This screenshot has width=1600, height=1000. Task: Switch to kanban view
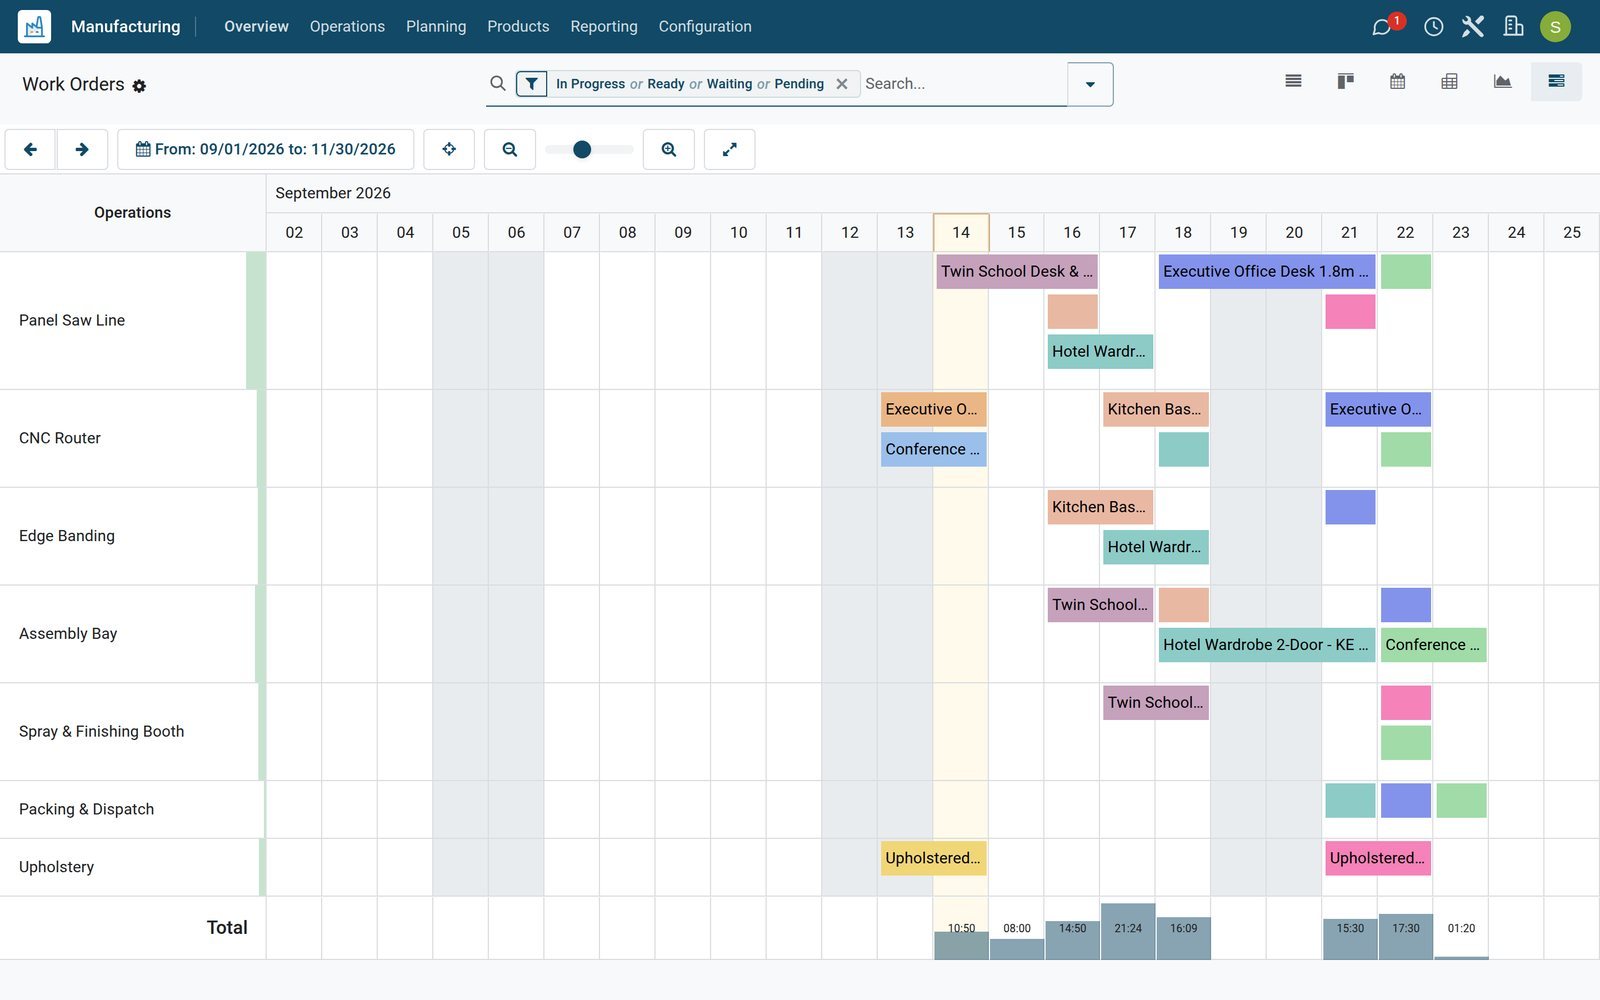(1345, 82)
